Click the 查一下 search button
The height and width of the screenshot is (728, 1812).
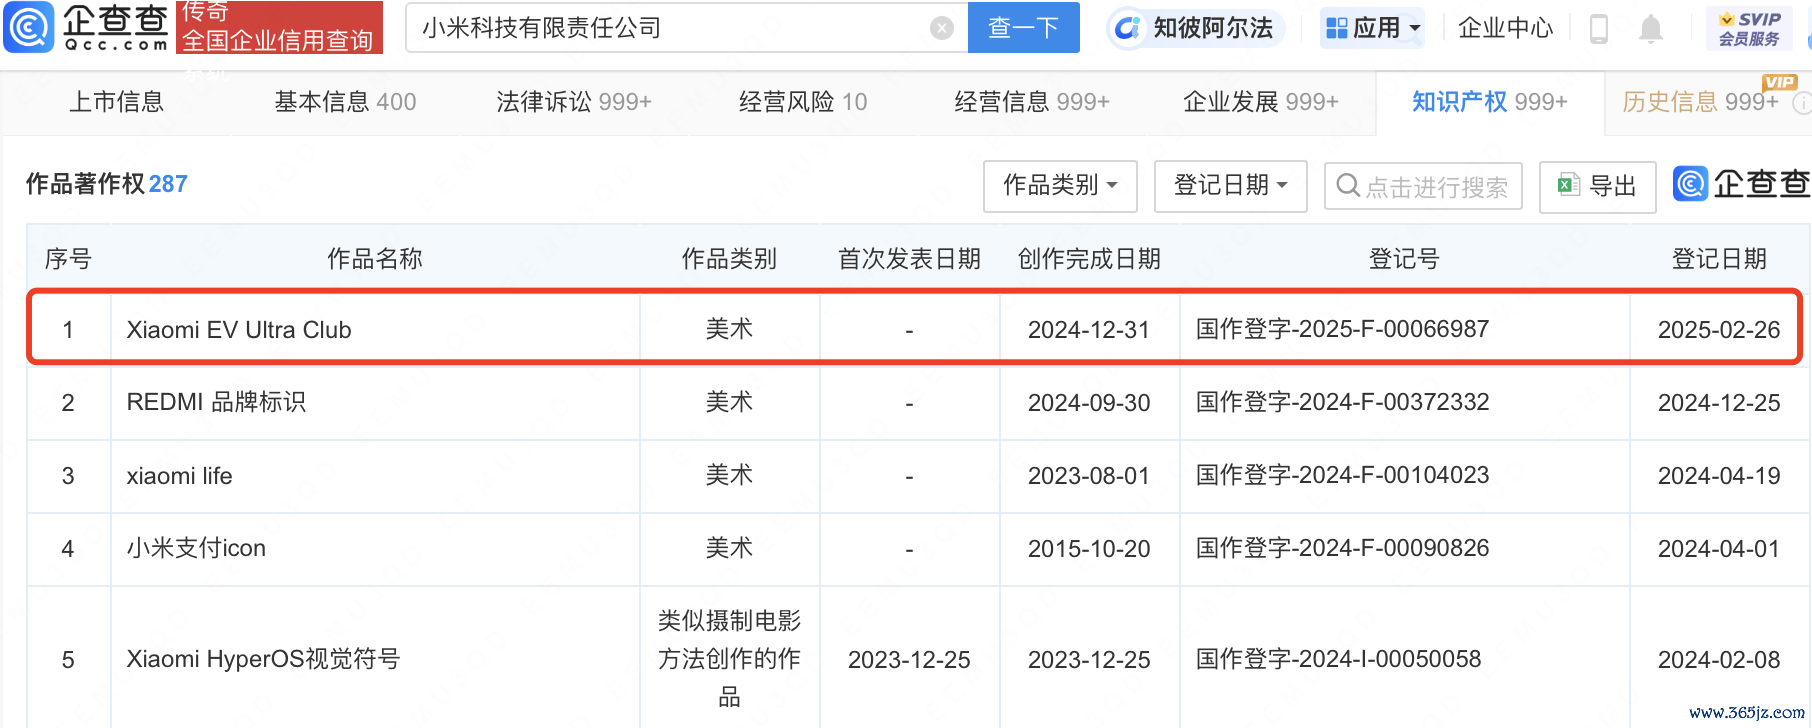pyautogui.click(x=1023, y=27)
